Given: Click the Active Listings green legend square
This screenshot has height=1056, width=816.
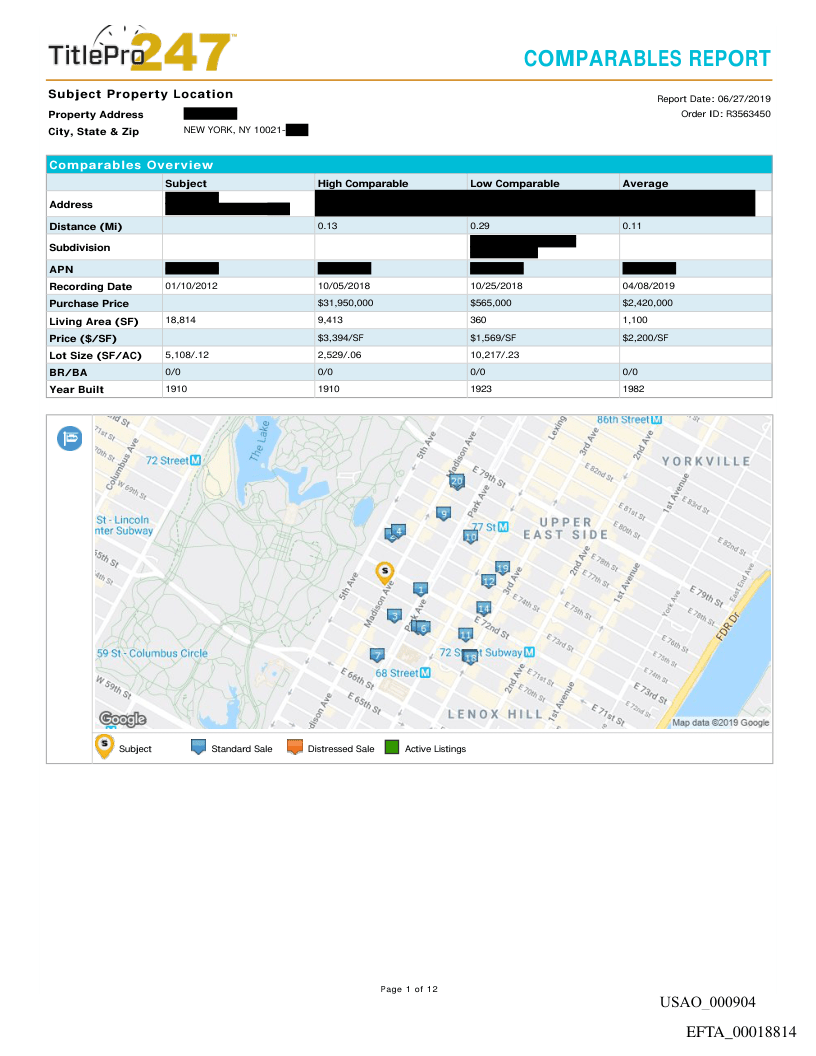Looking at the screenshot, I should pyautogui.click(x=392, y=747).
